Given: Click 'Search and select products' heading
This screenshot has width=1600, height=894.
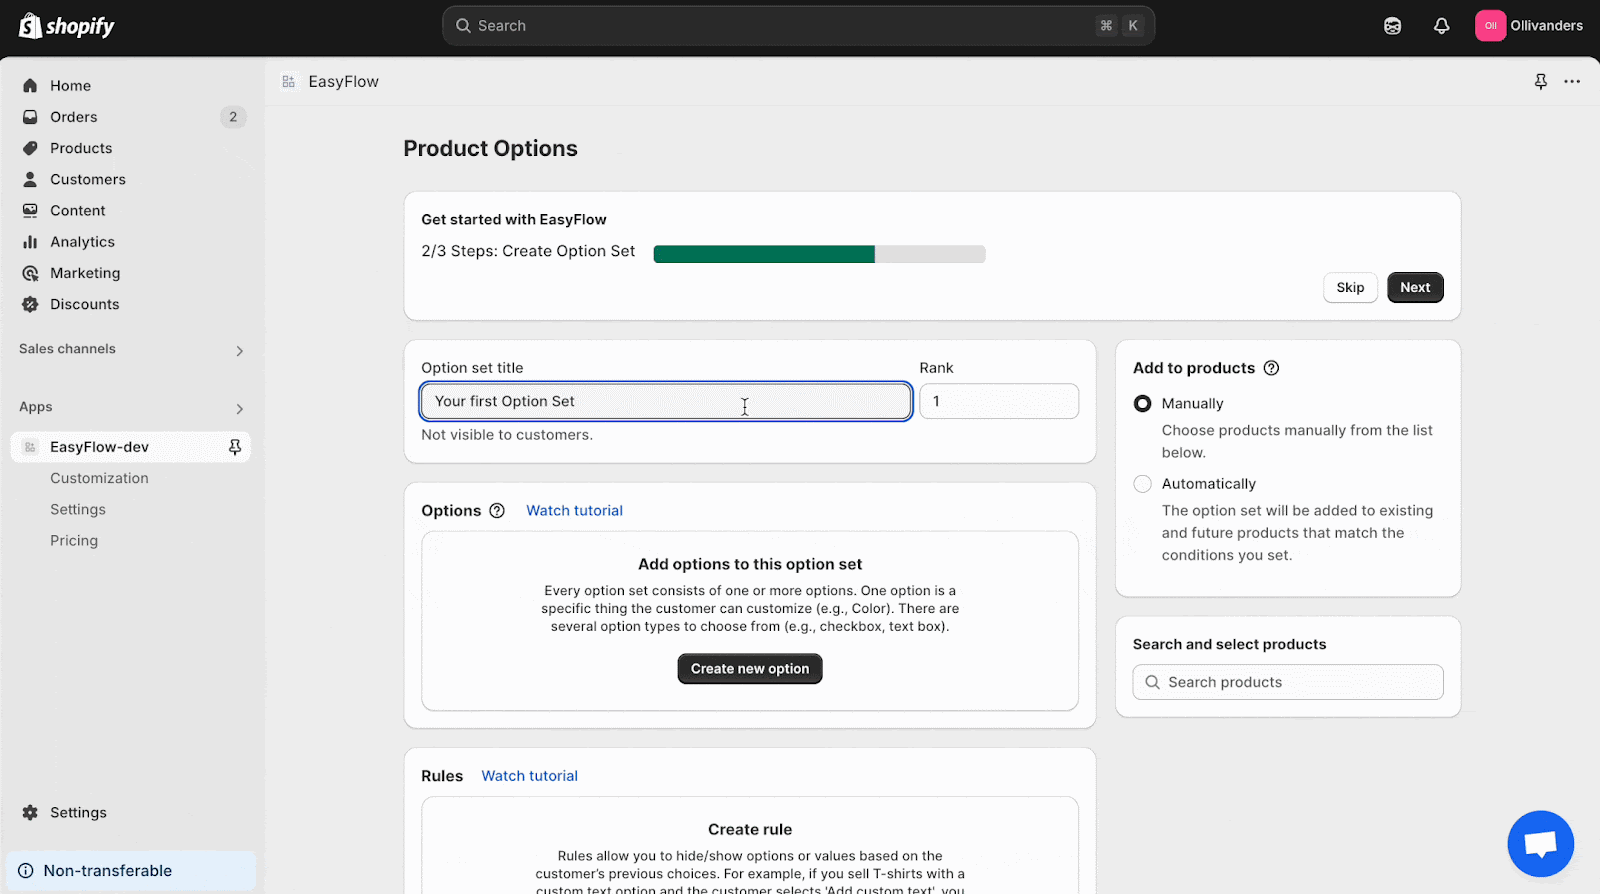Looking at the screenshot, I should (1229, 645).
